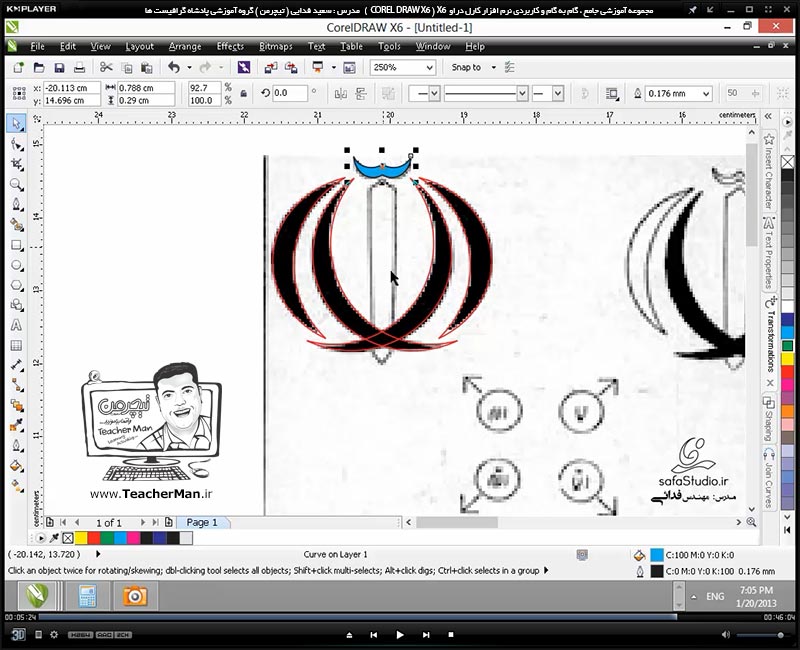Open the line style dropdown
This screenshot has height=650, width=800.
point(522,93)
